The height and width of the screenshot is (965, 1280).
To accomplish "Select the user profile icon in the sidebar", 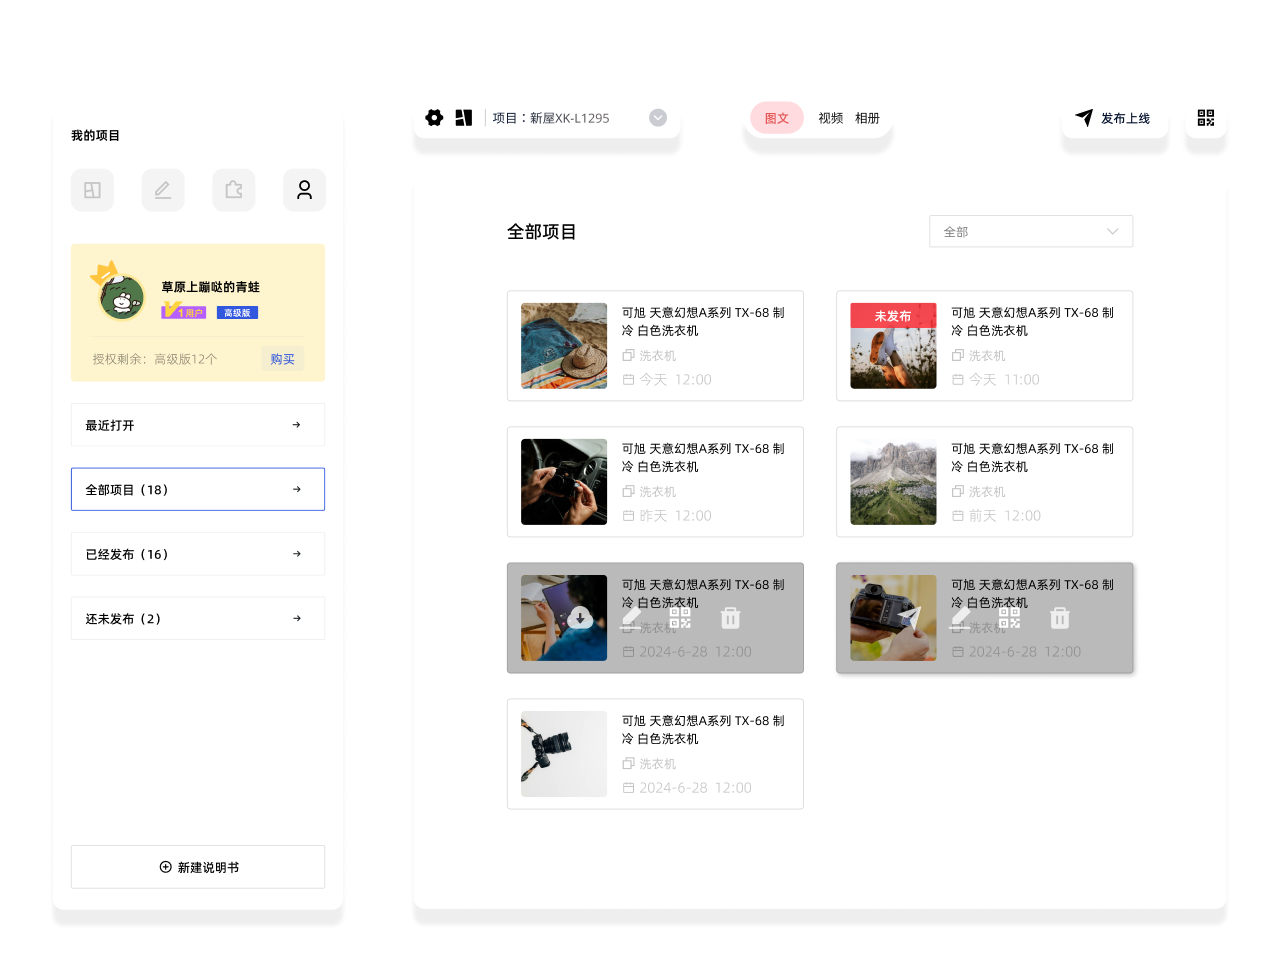I will coord(304,190).
